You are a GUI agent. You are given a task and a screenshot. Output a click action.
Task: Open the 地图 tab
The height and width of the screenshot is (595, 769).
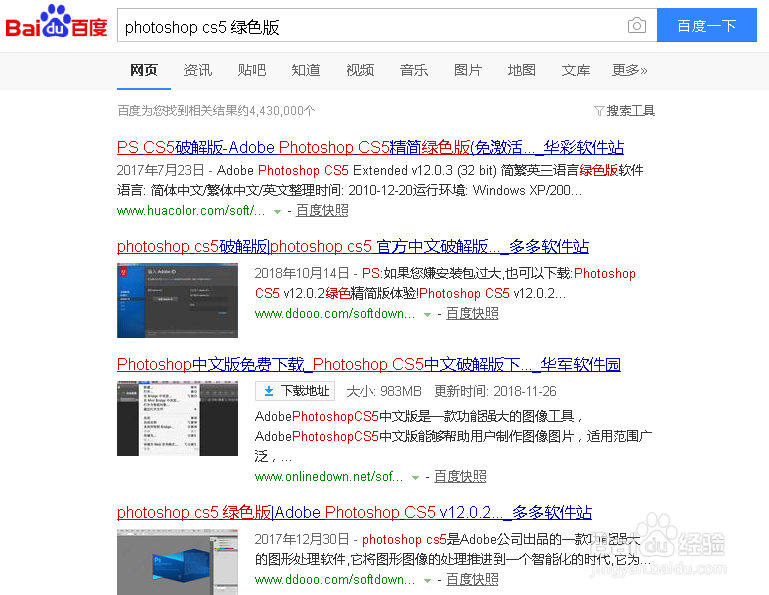point(521,70)
